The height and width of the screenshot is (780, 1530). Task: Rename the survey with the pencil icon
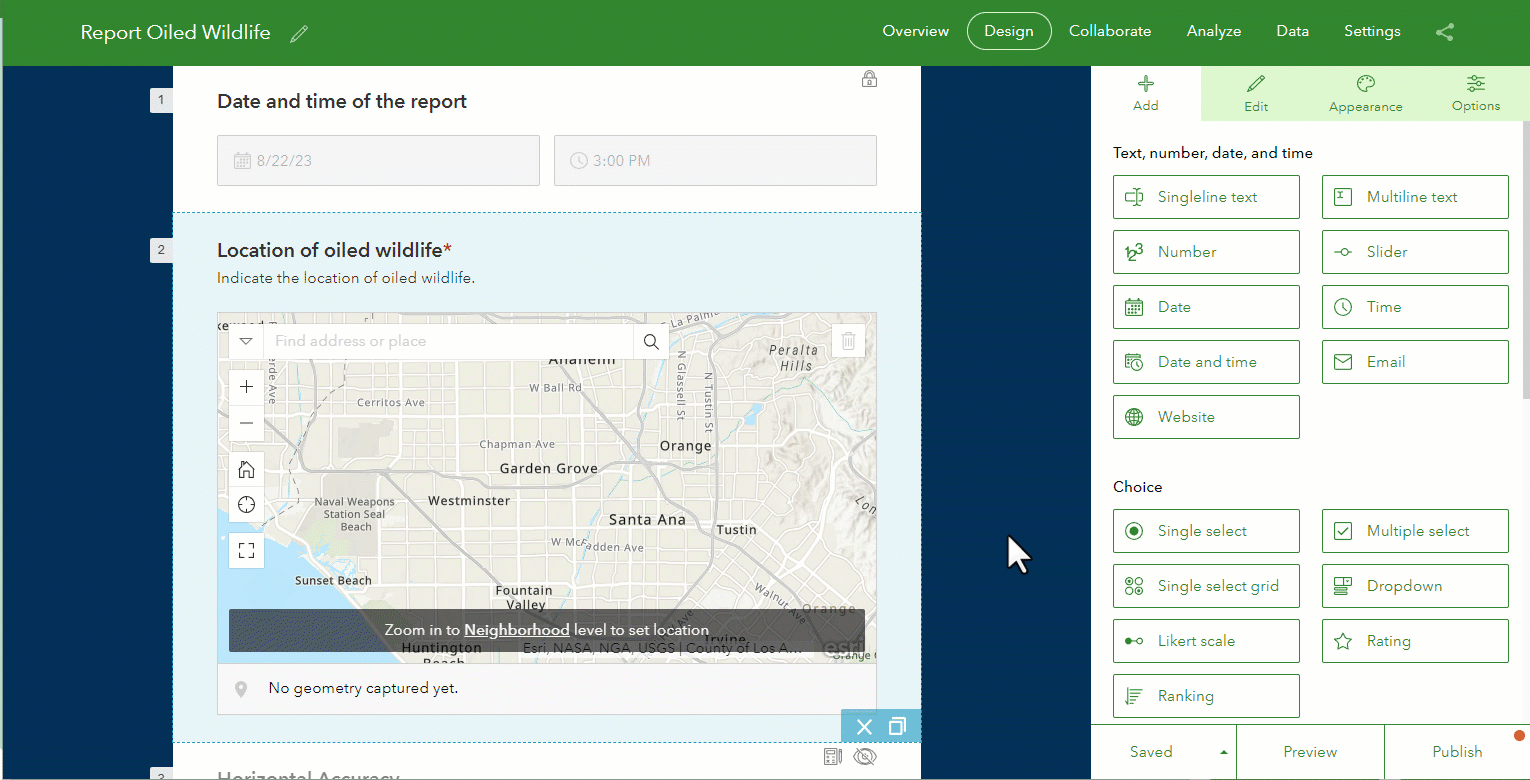coord(298,33)
